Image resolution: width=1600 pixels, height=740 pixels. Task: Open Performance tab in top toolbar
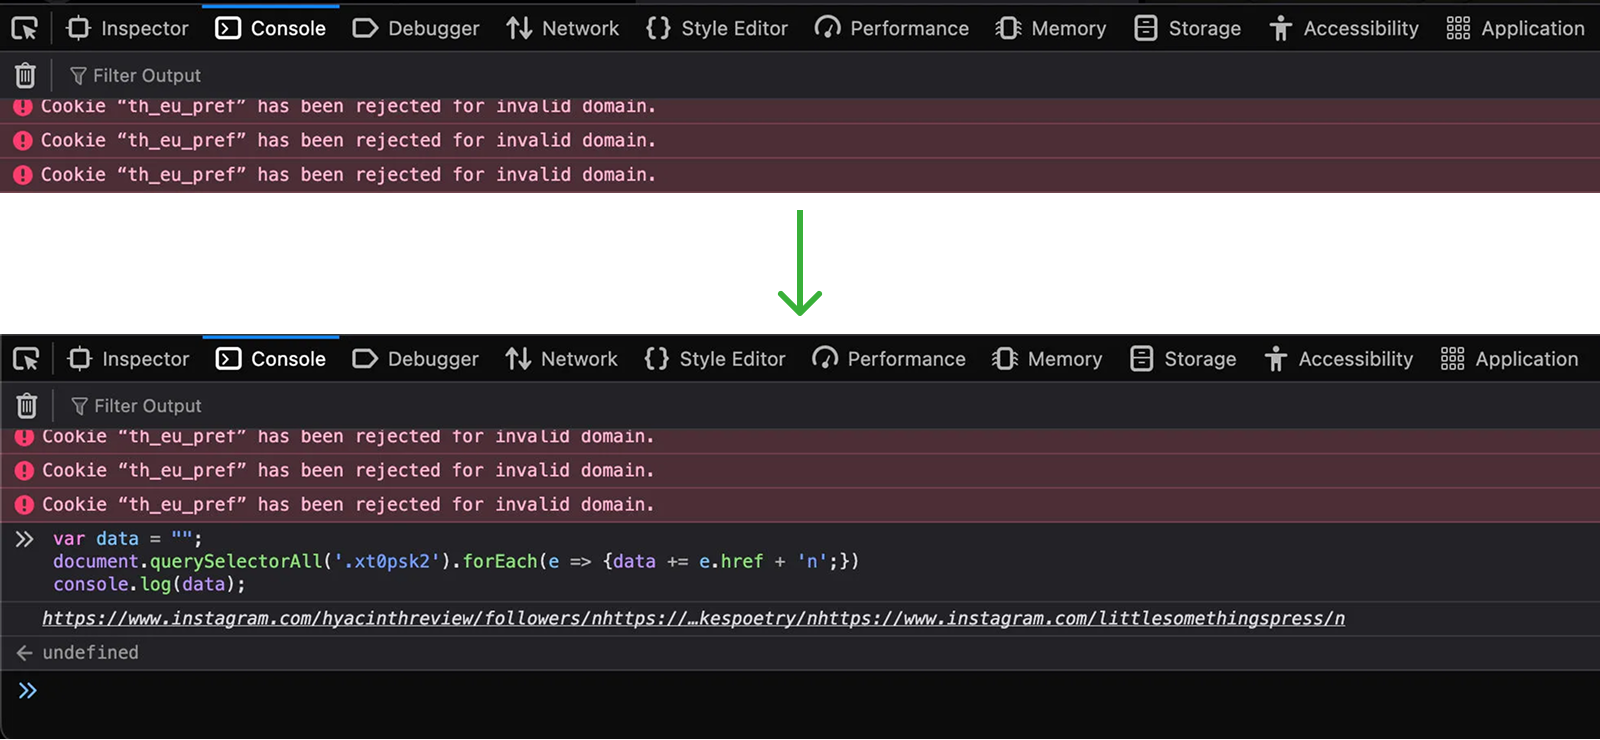pos(892,28)
